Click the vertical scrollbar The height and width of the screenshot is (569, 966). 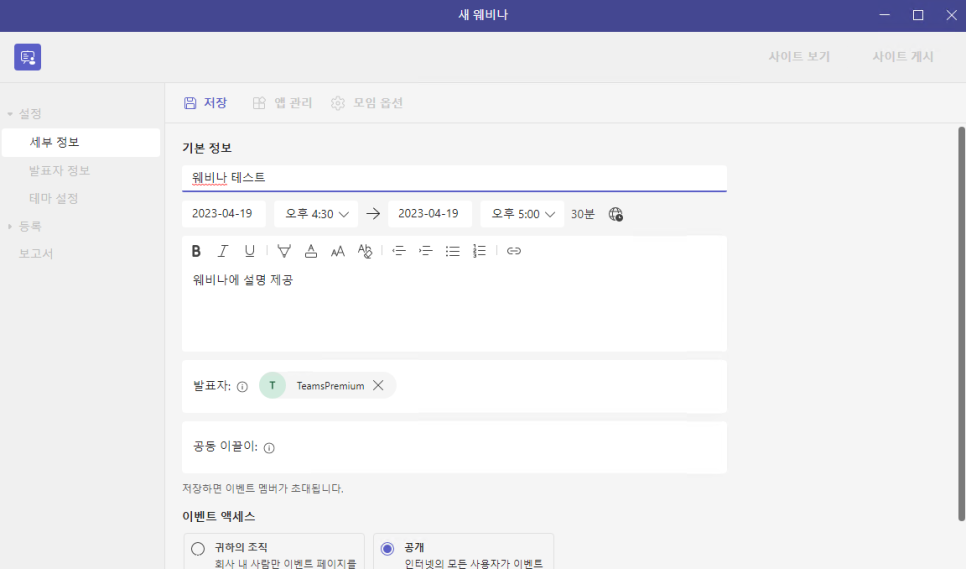pos(961,324)
